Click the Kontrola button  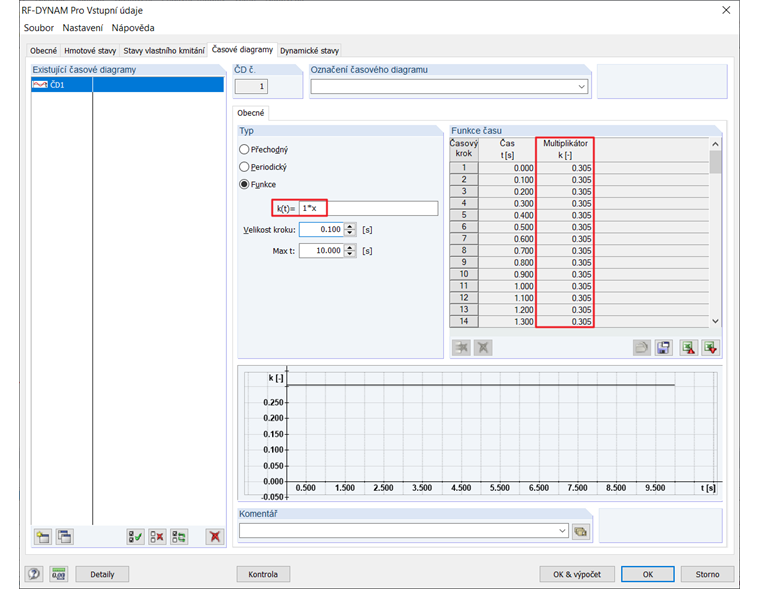click(x=263, y=574)
